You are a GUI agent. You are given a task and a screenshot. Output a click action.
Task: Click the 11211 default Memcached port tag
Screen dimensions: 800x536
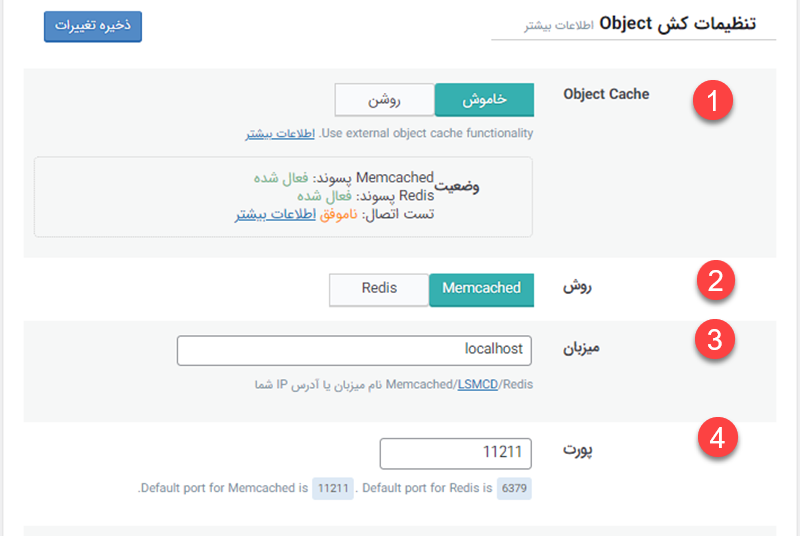tap(333, 489)
